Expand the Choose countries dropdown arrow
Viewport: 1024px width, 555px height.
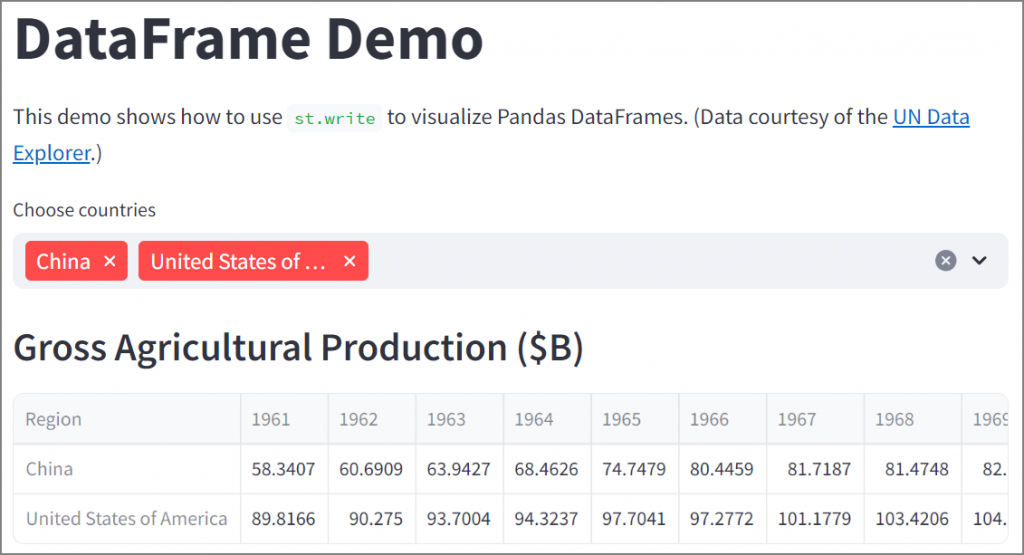[980, 261]
